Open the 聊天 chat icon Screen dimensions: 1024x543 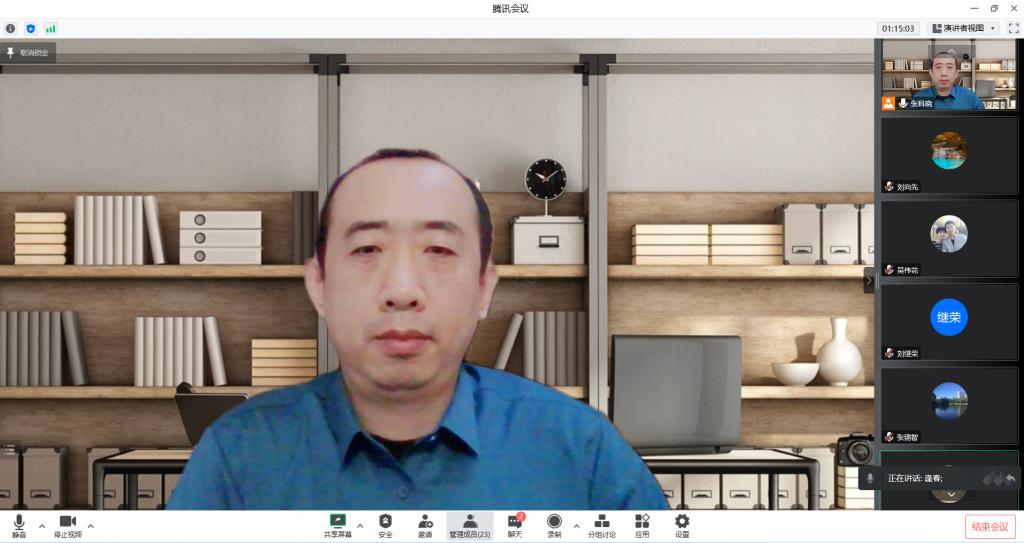515,524
